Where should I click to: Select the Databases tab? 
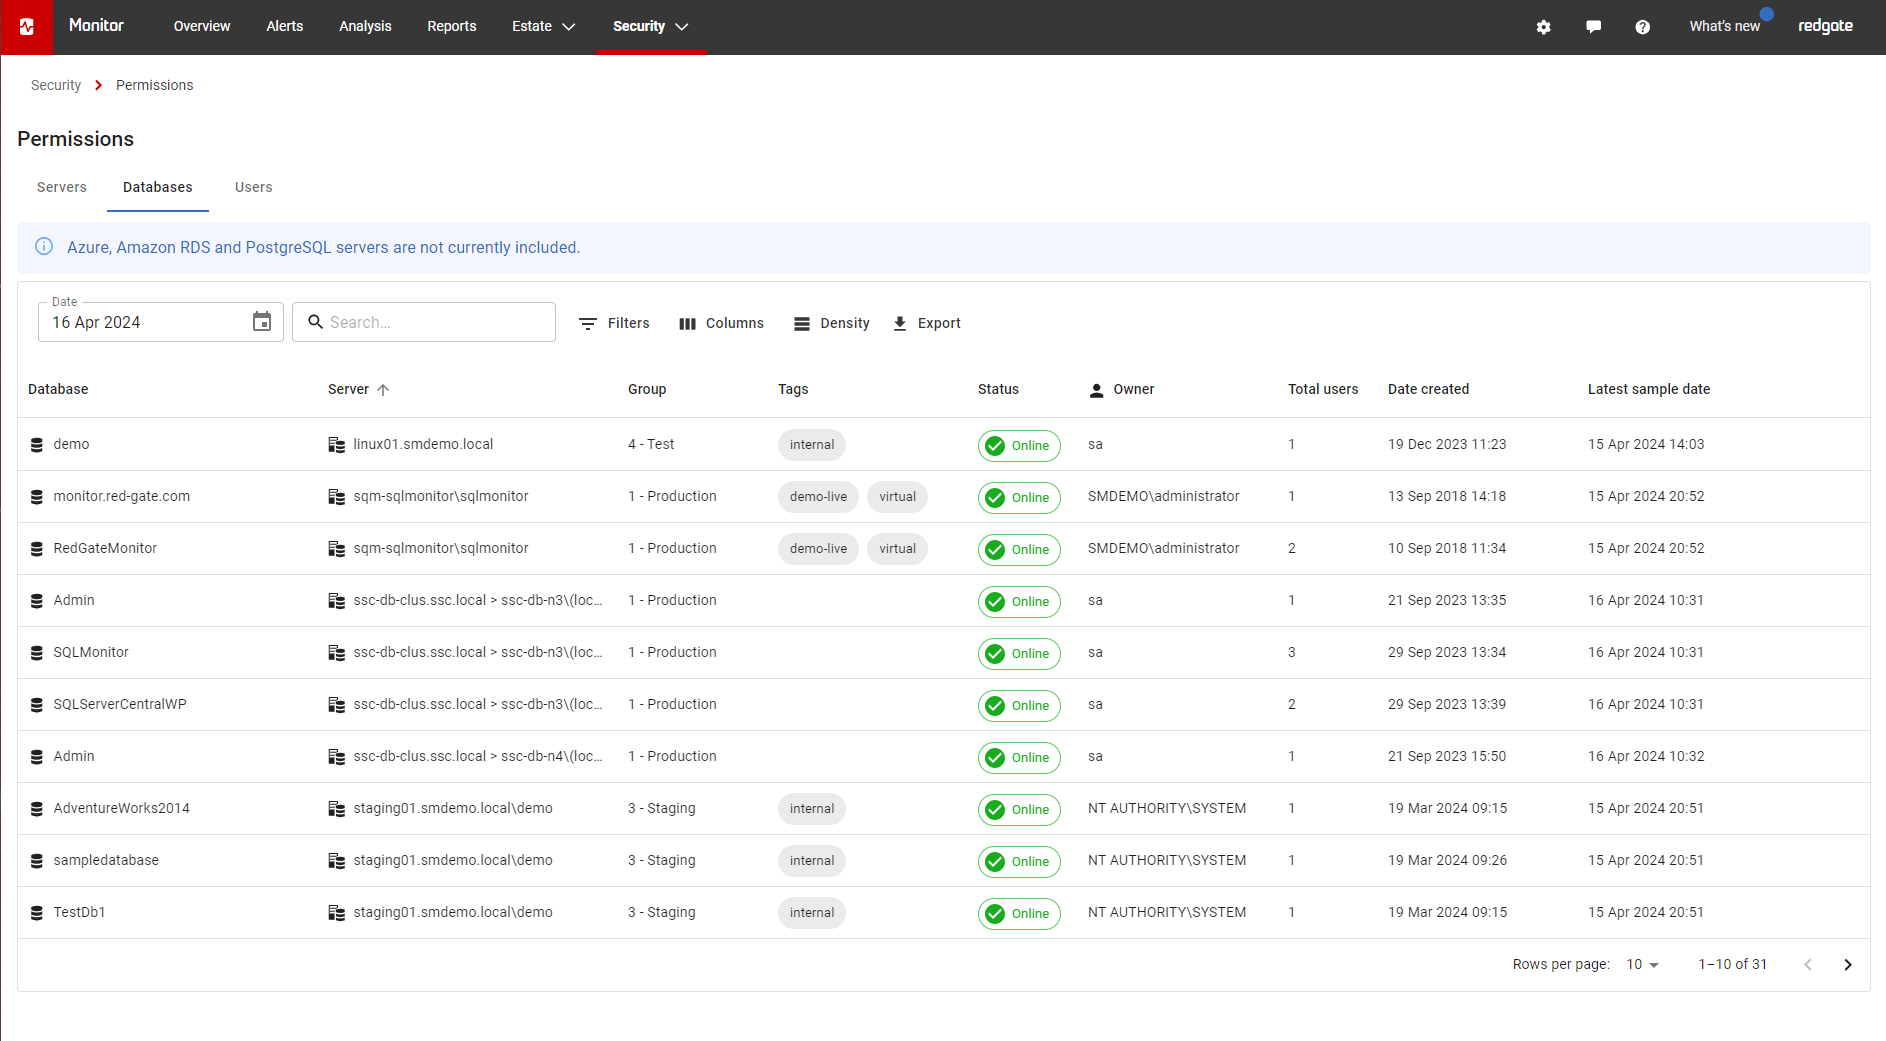point(158,188)
